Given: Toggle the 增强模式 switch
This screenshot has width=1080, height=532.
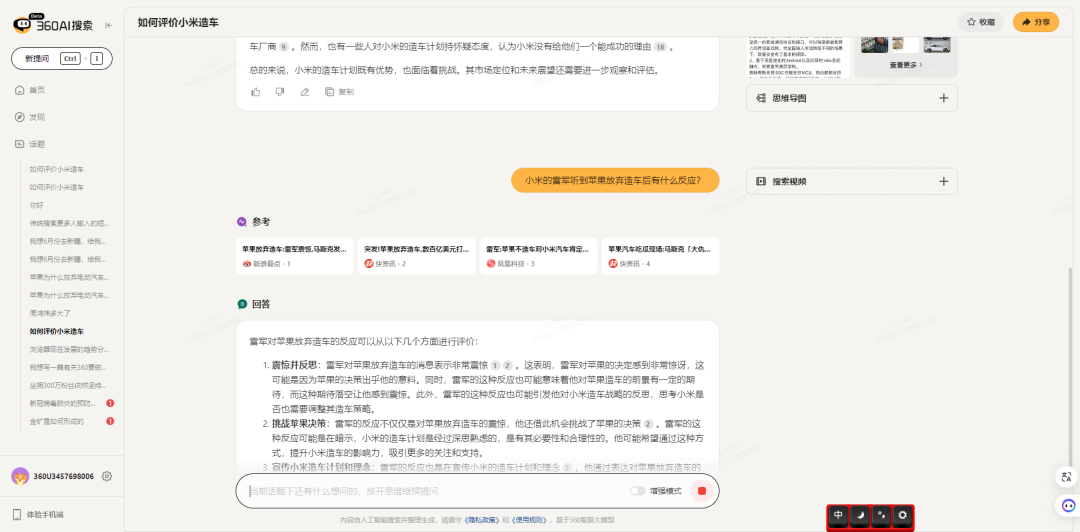Looking at the screenshot, I should (637, 491).
